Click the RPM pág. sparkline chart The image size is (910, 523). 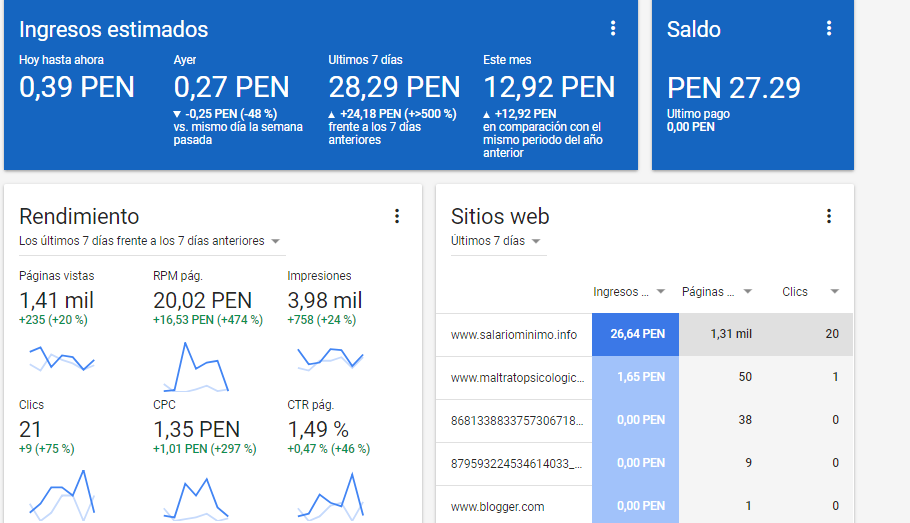[x=196, y=367]
